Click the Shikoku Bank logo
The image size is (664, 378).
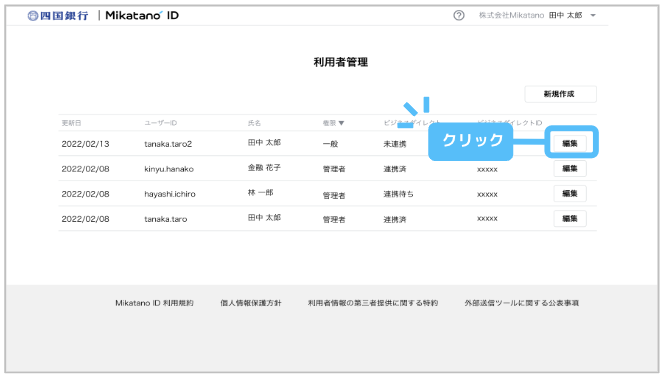point(58,16)
